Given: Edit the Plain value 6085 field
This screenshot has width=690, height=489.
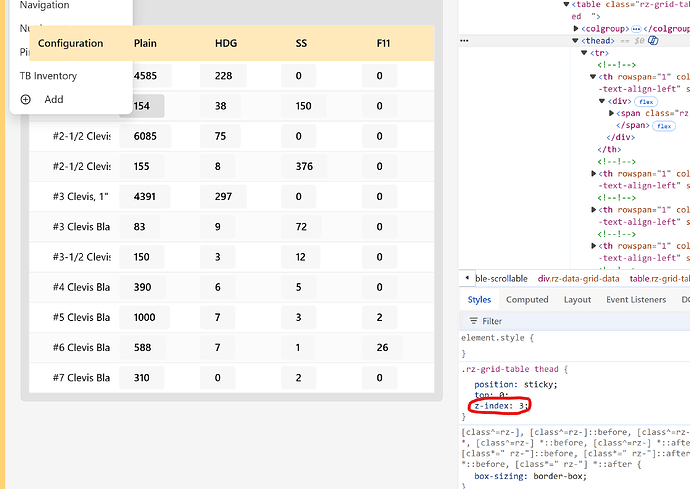Looking at the screenshot, I should 144,137.
